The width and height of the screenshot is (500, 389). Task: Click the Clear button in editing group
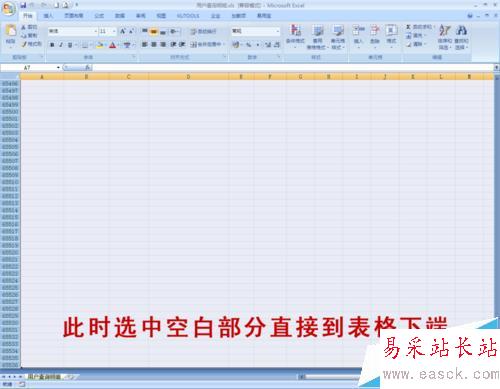[415, 44]
